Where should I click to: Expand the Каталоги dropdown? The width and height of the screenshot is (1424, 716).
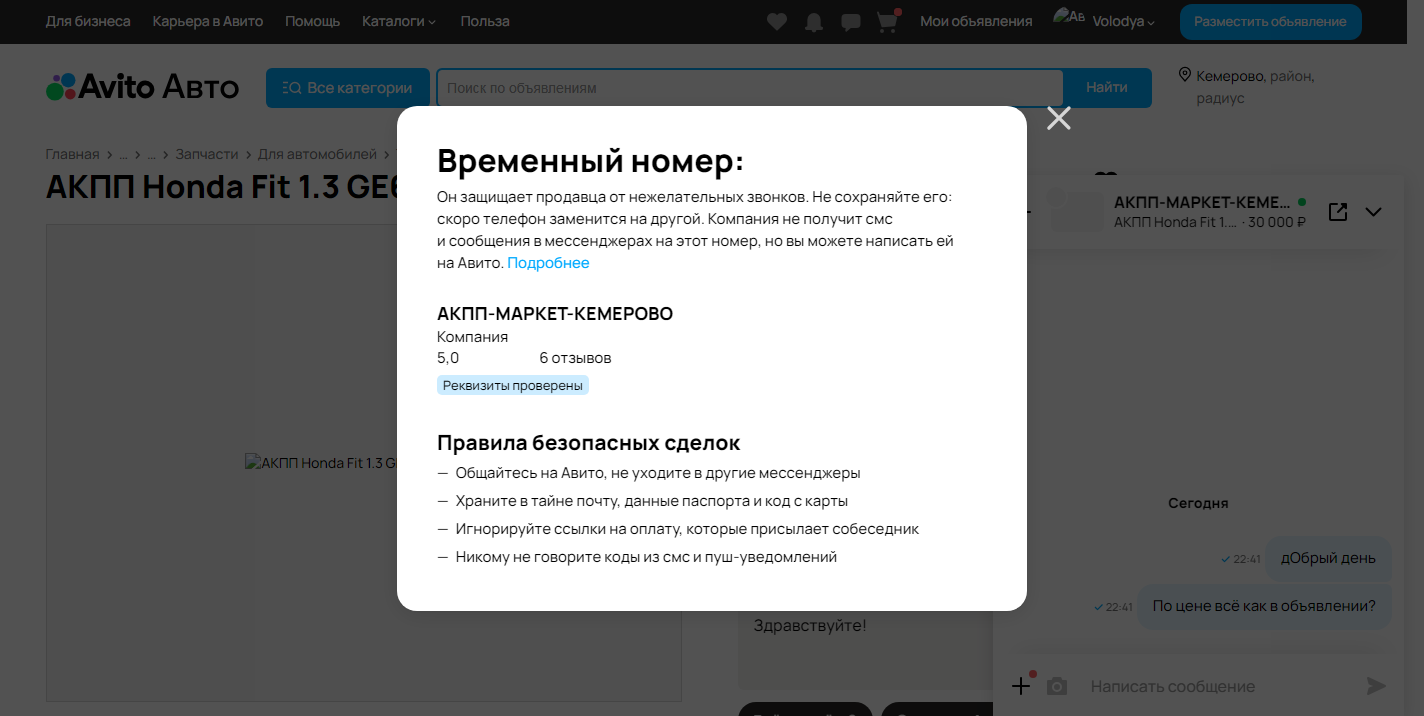point(399,21)
